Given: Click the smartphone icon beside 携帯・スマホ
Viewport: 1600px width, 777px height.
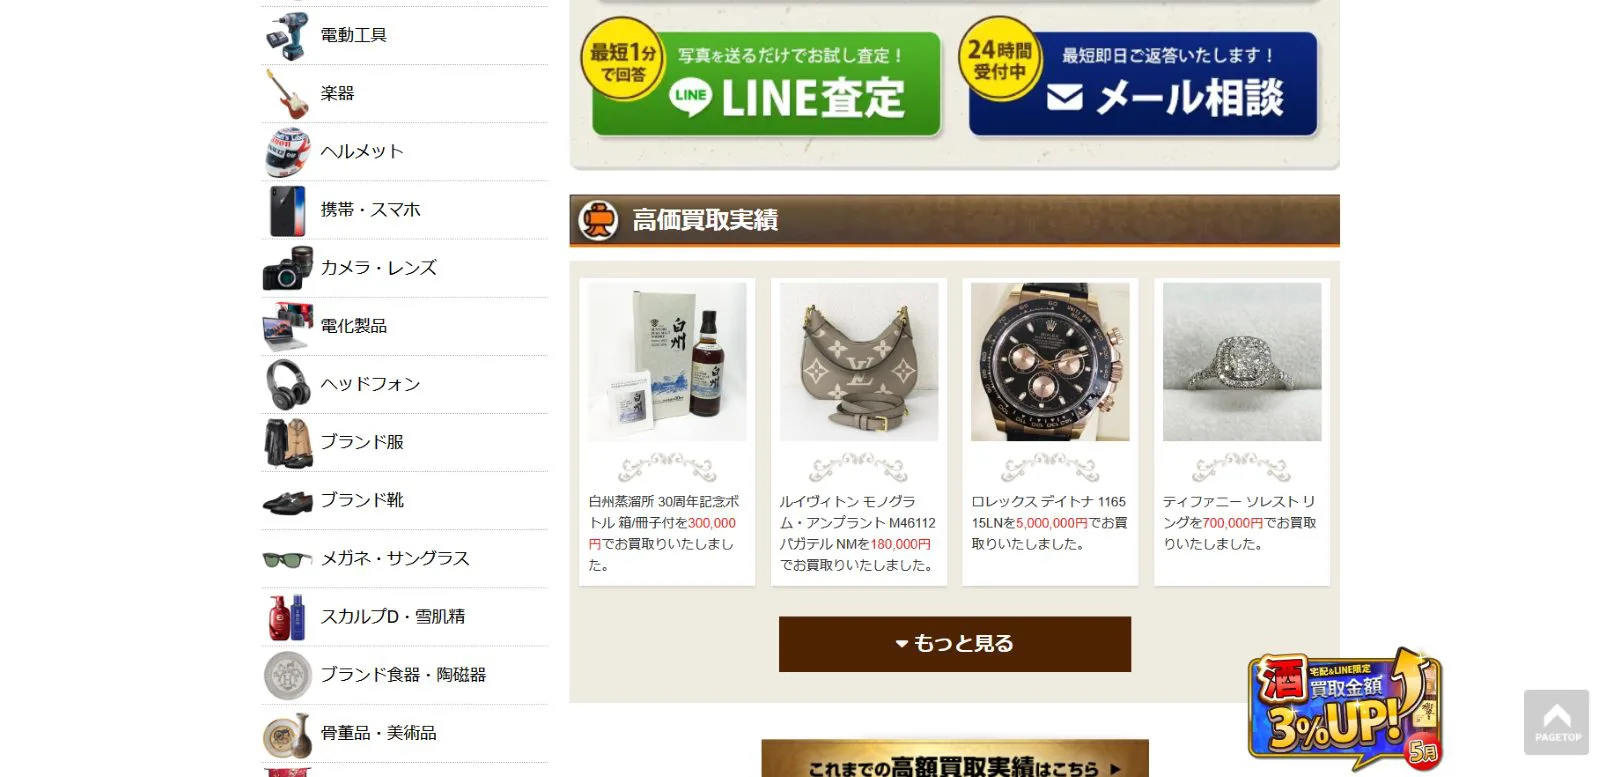Looking at the screenshot, I should [x=288, y=210].
